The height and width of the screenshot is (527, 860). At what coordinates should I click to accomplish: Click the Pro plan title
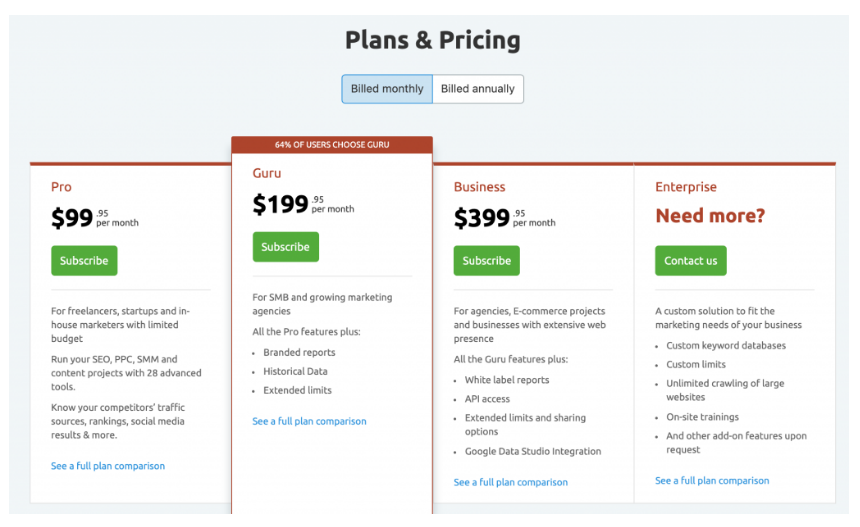click(62, 187)
